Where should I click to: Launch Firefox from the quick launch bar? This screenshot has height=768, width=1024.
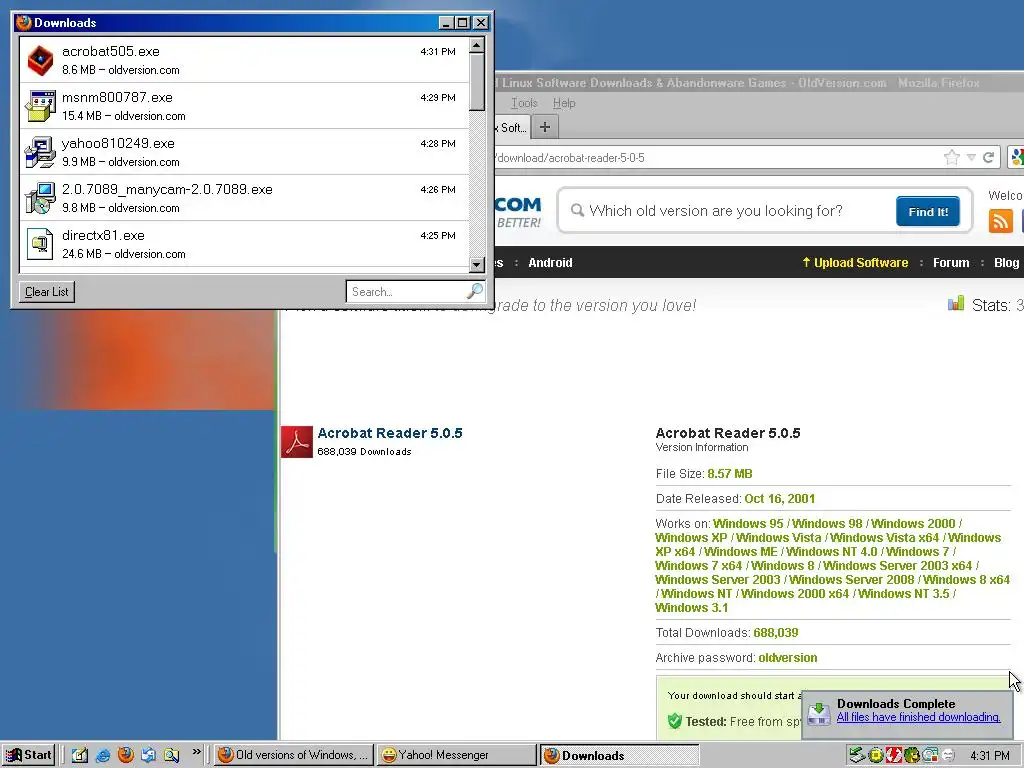click(x=125, y=755)
